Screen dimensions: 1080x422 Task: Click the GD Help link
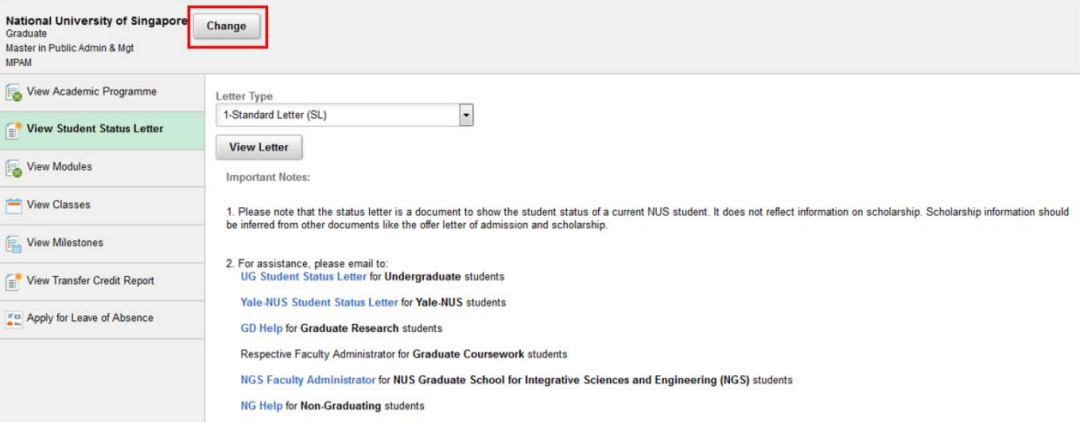coord(261,328)
